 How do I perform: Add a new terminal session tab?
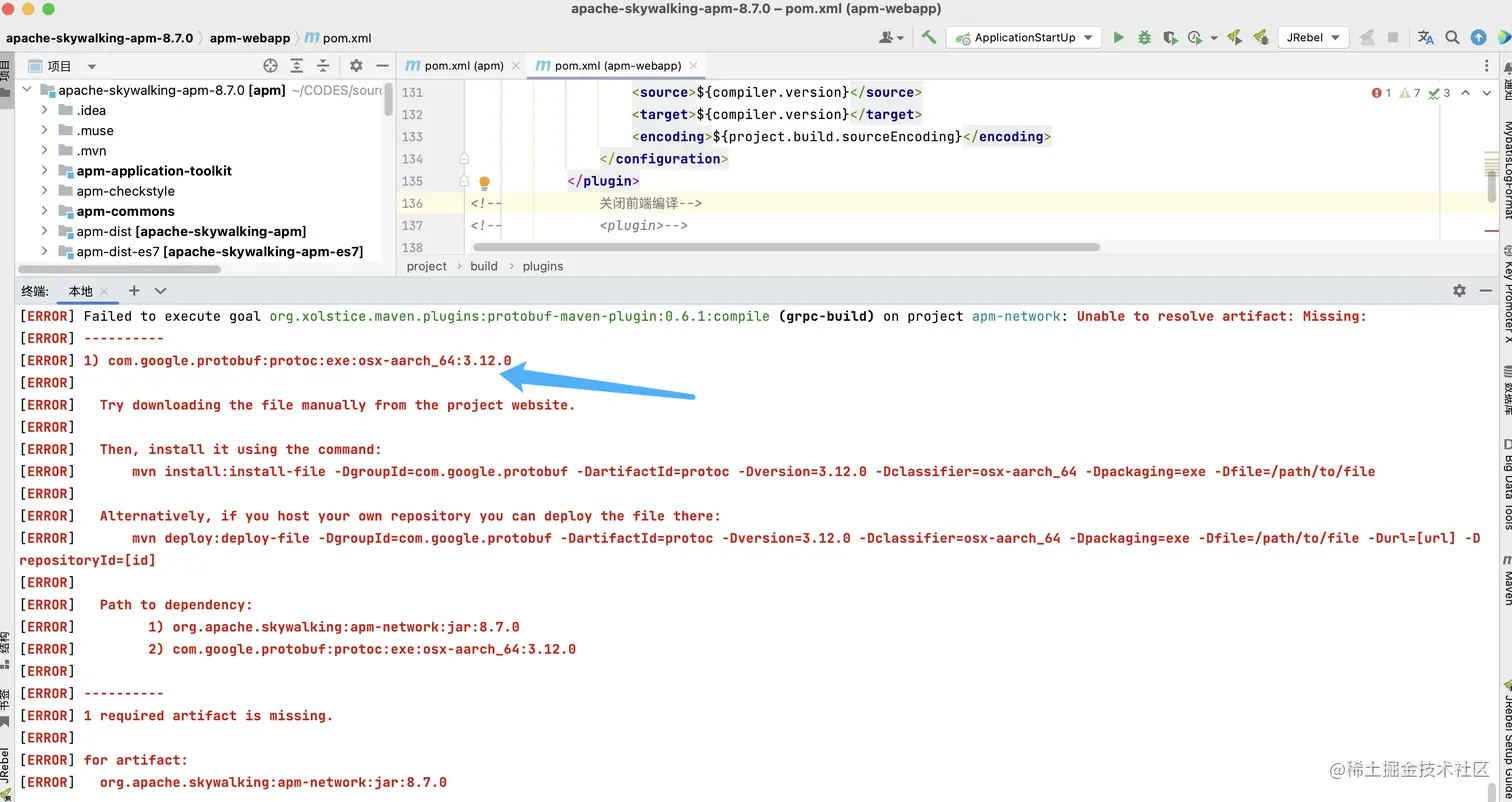tap(134, 291)
